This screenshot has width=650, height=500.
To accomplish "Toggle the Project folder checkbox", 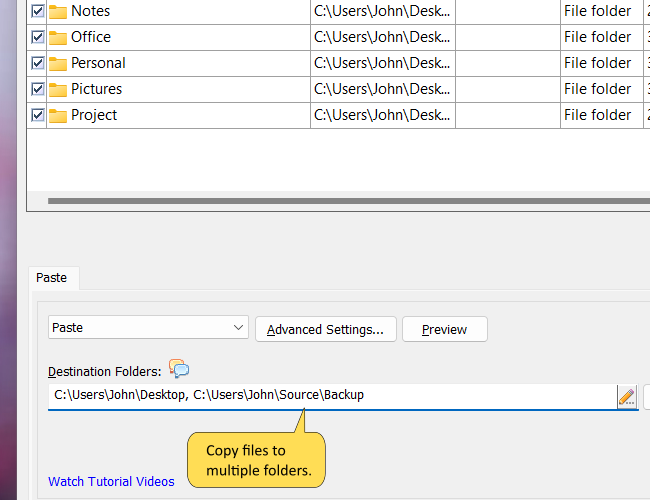I will [x=38, y=116].
